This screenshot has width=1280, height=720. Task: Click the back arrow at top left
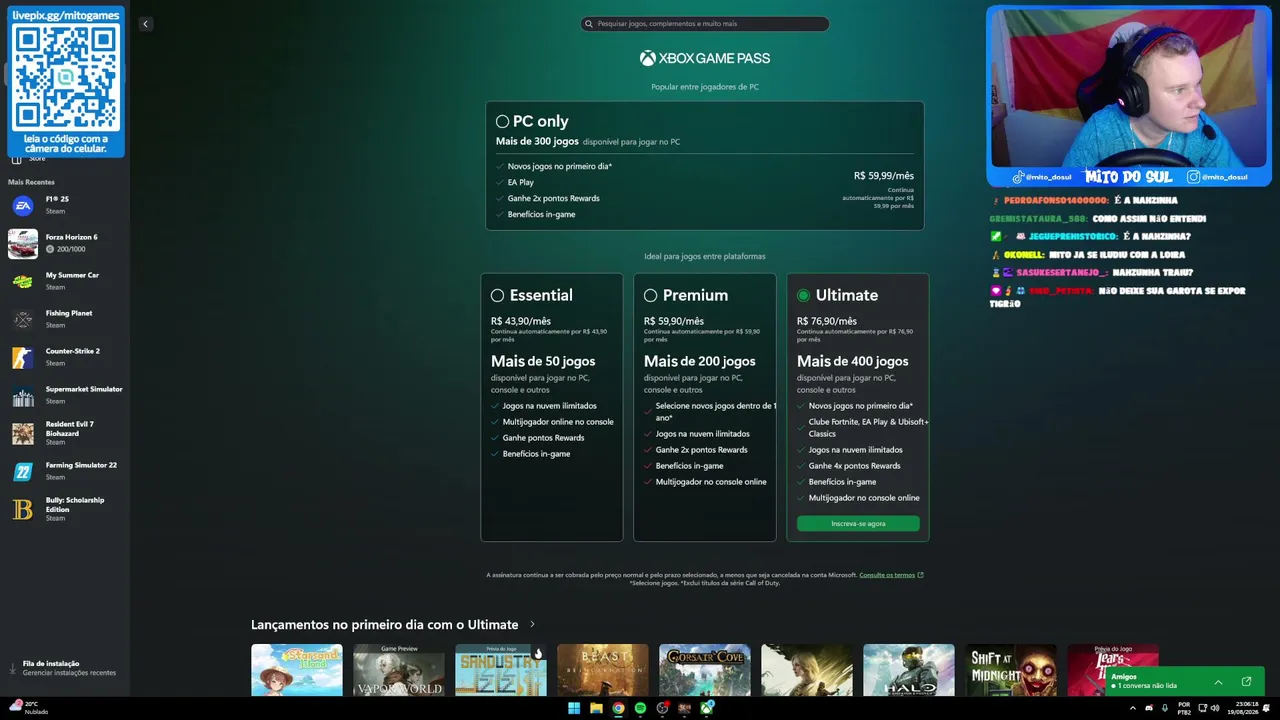pyautogui.click(x=145, y=24)
